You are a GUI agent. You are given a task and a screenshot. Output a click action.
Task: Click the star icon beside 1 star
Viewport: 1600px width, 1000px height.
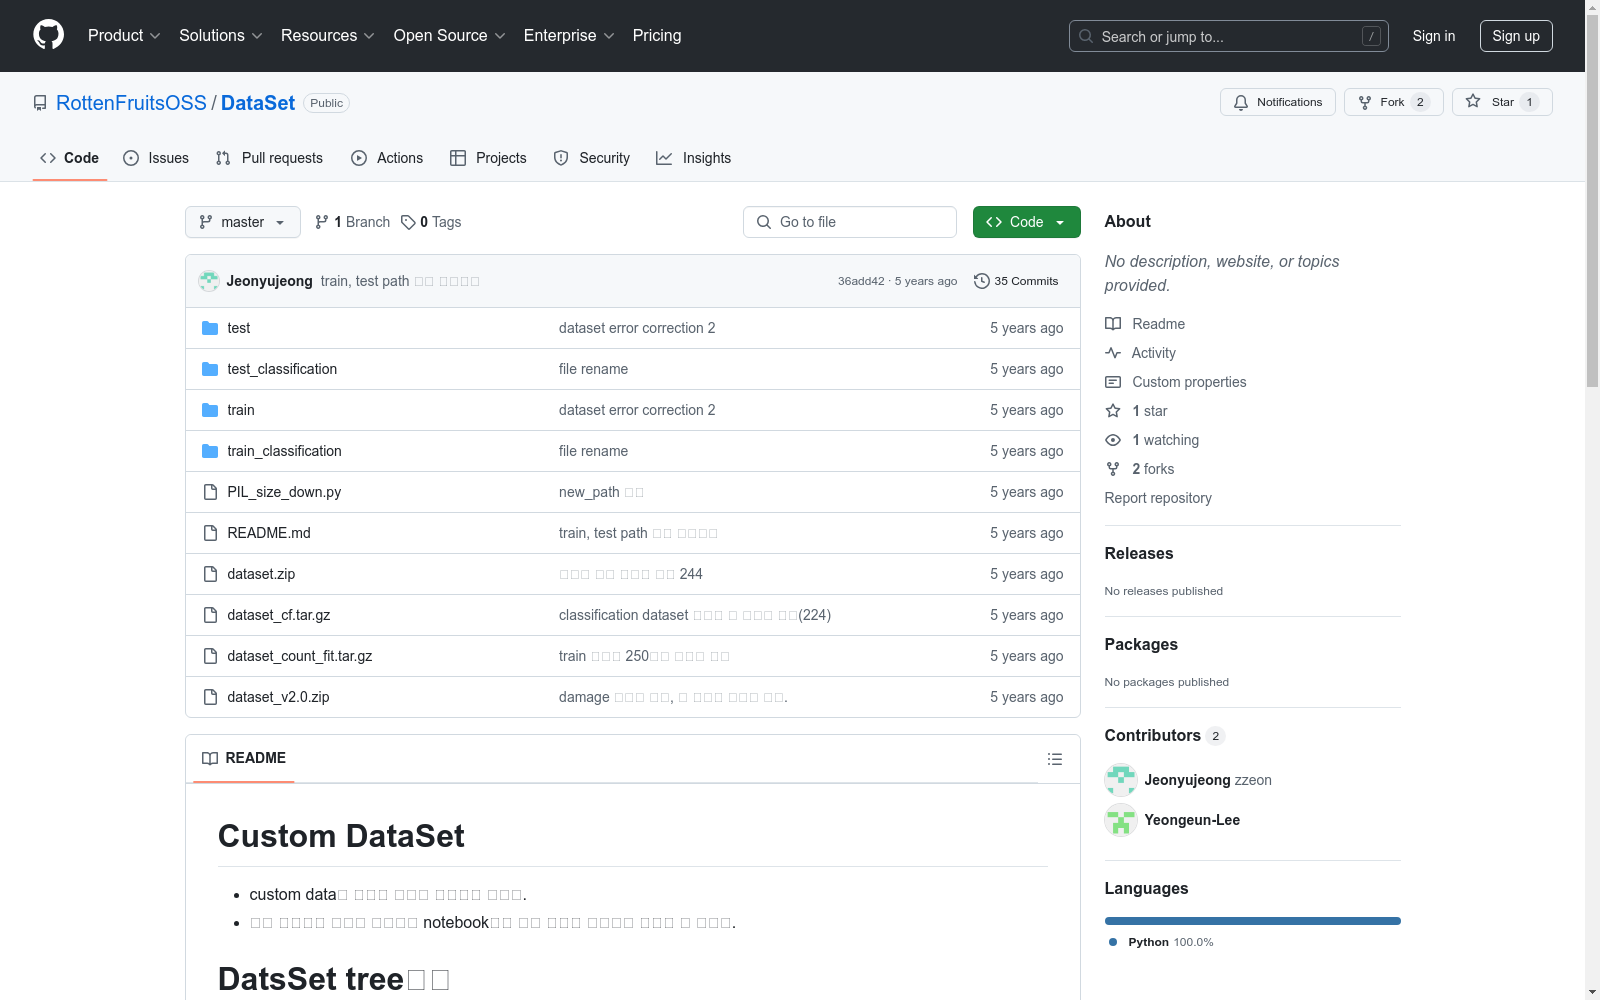(1113, 411)
